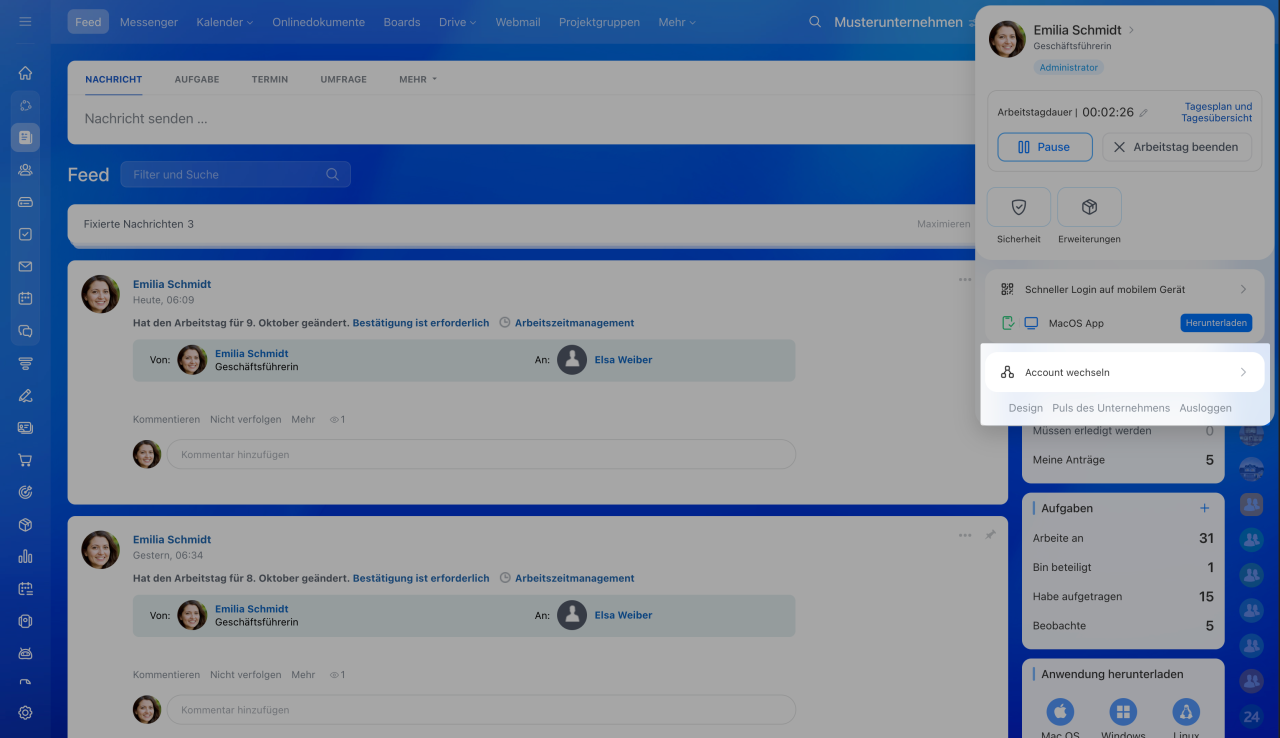This screenshot has width=1280, height=738.
Task: Open the calendar icon below the envelope
Action: point(25,298)
